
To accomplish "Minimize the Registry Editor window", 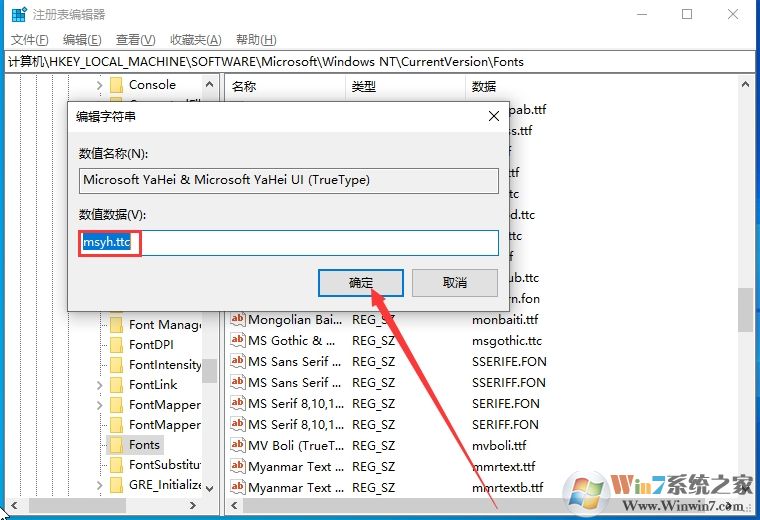I will tap(642, 14).
